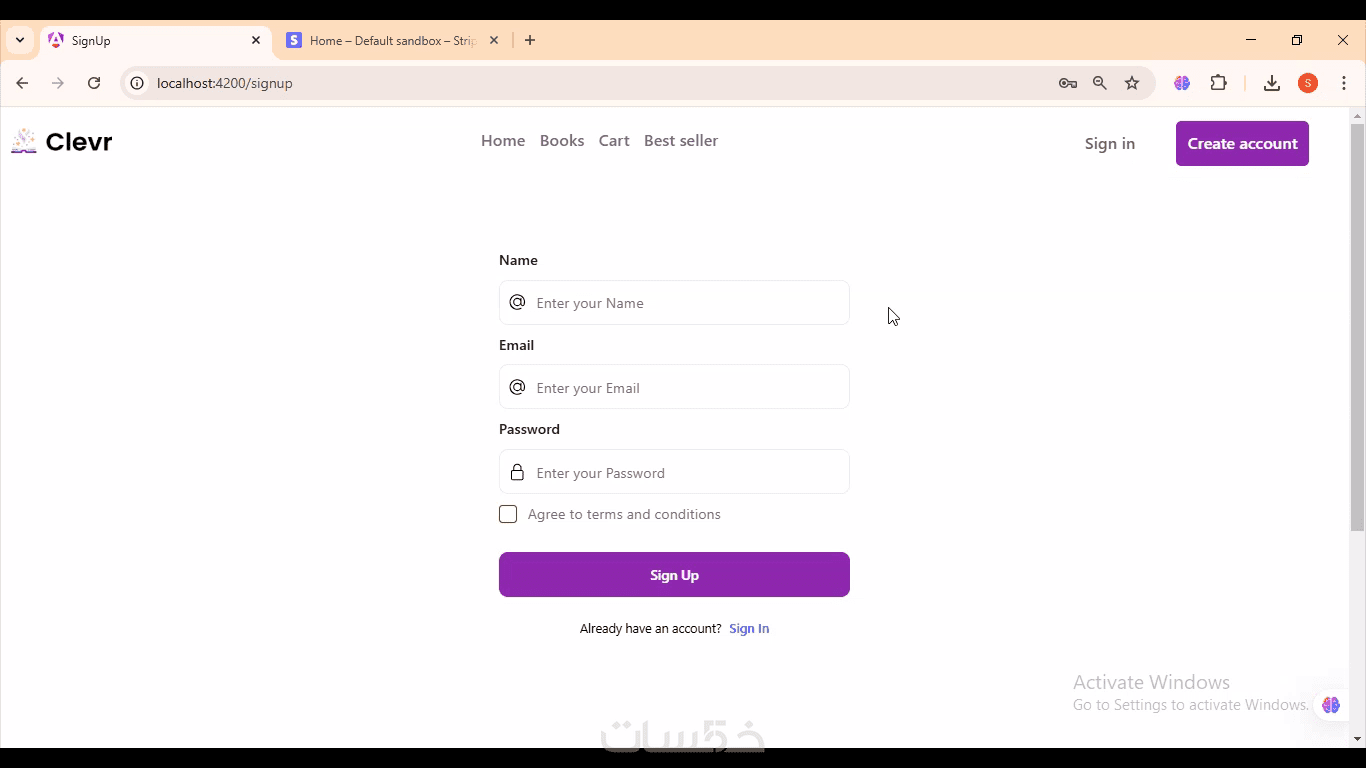Screen dimensions: 1366x768
Task: Expand the tab search dropdown arrow
Action: coord(20,40)
